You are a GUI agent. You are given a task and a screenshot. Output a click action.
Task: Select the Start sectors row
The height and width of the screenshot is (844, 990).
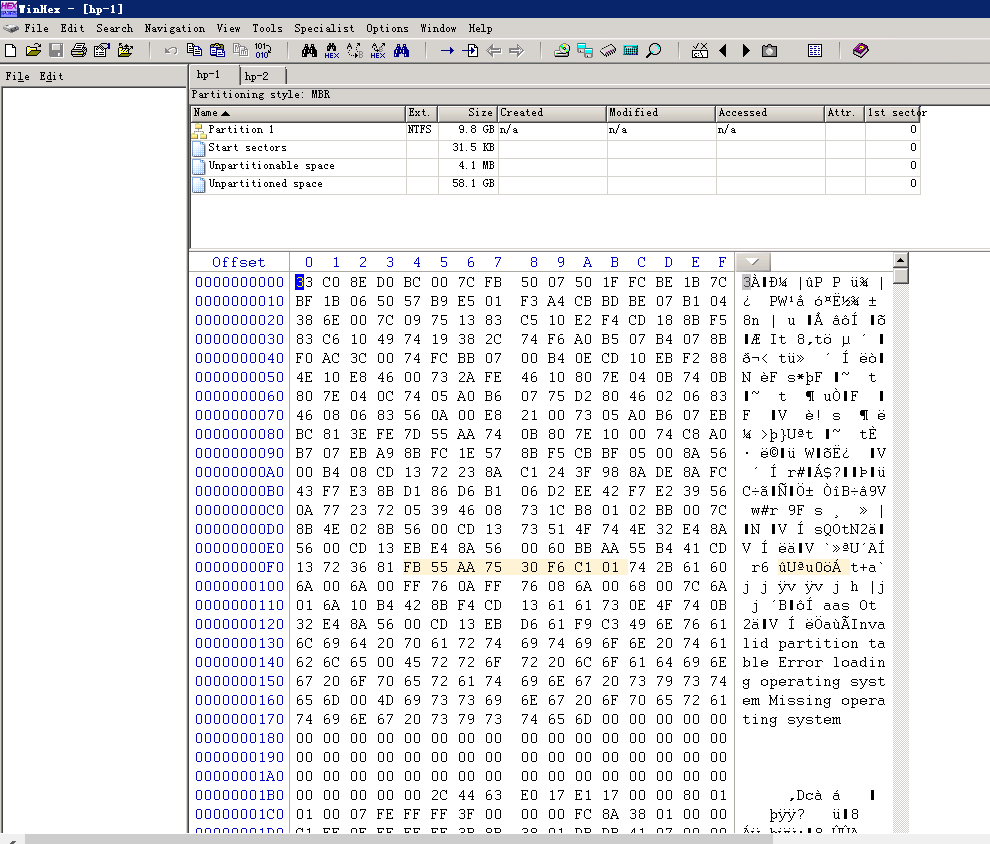pyautogui.click(x=555, y=148)
